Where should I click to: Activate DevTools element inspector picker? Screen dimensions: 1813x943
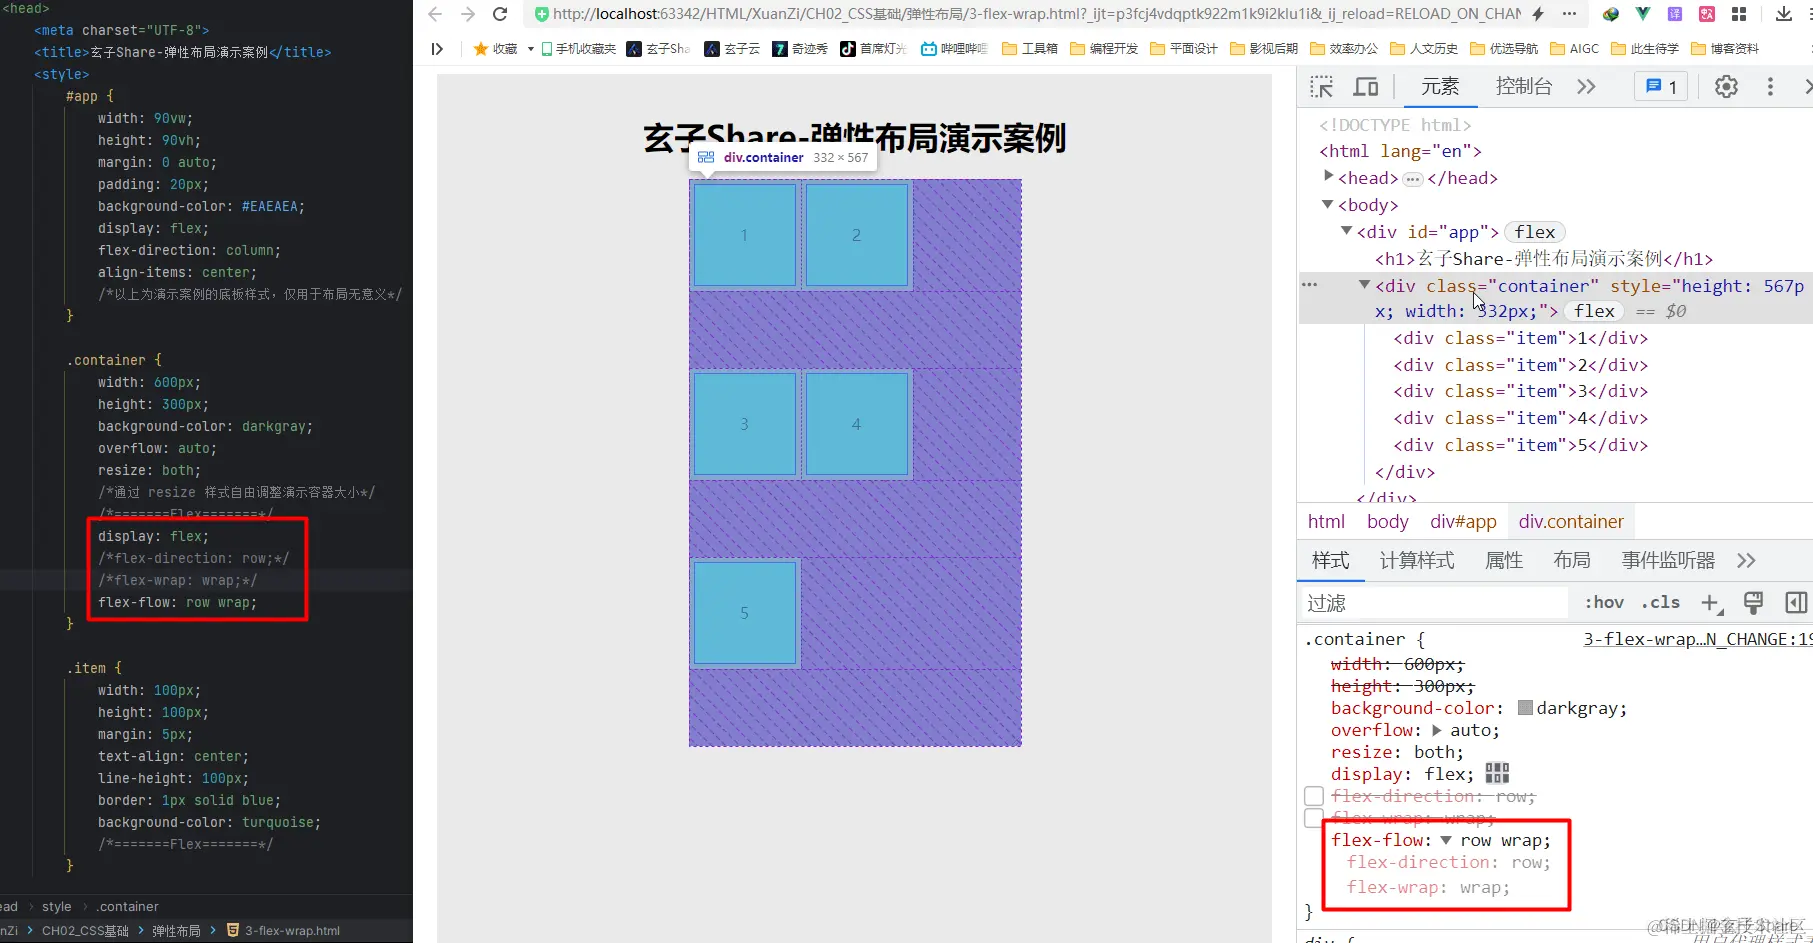[1321, 87]
